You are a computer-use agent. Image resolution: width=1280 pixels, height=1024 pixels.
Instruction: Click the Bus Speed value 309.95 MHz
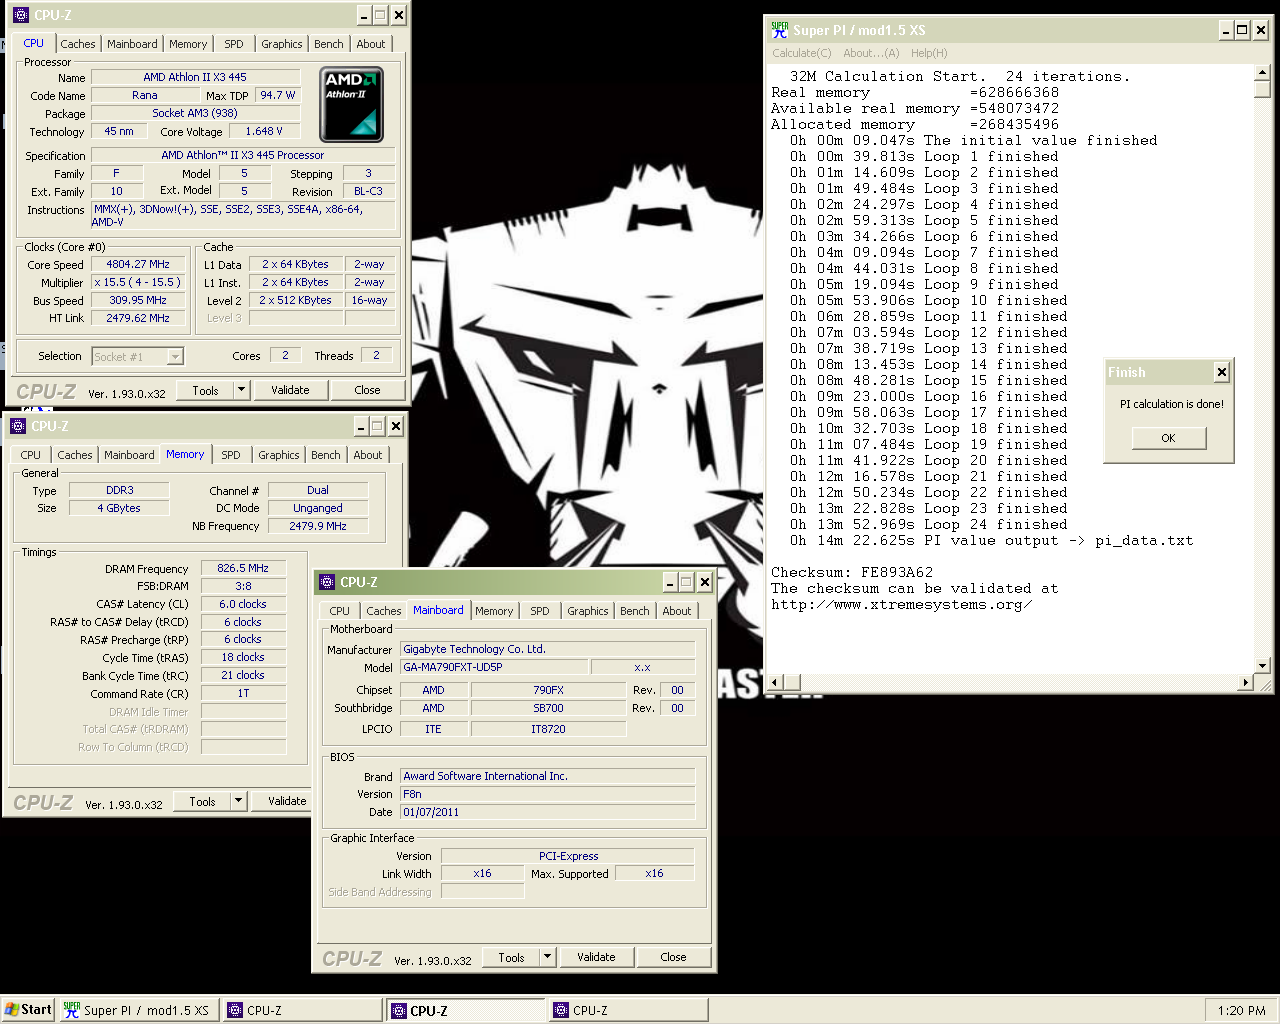pyautogui.click(x=138, y=301)
